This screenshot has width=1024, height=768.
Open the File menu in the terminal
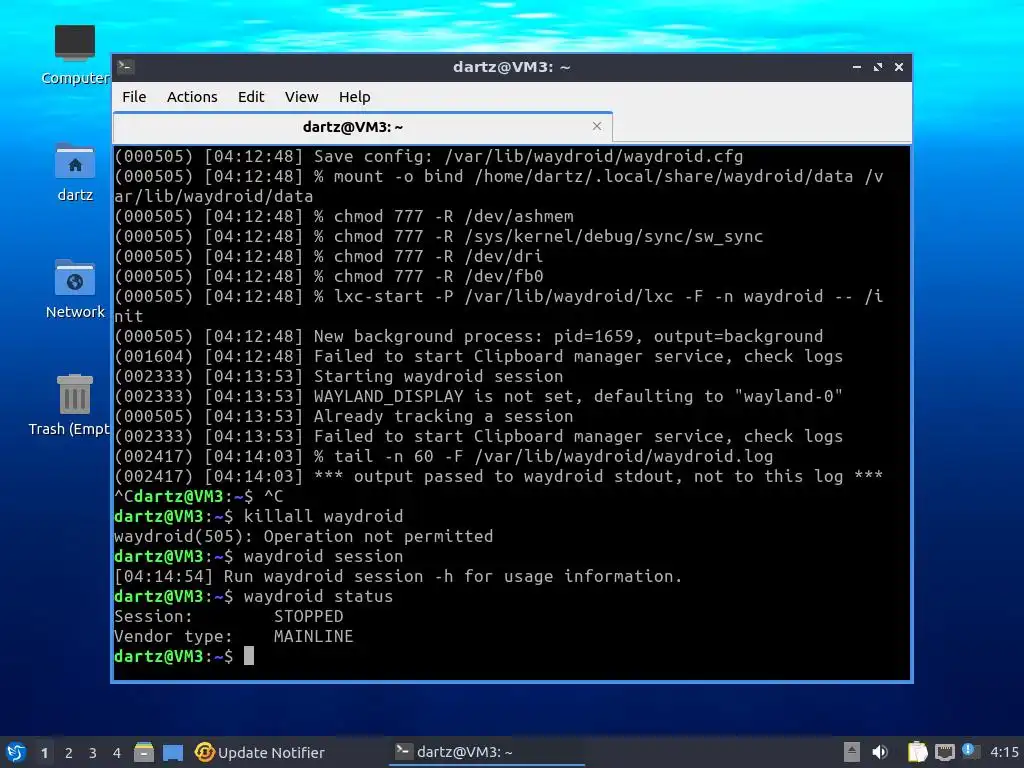134,97
